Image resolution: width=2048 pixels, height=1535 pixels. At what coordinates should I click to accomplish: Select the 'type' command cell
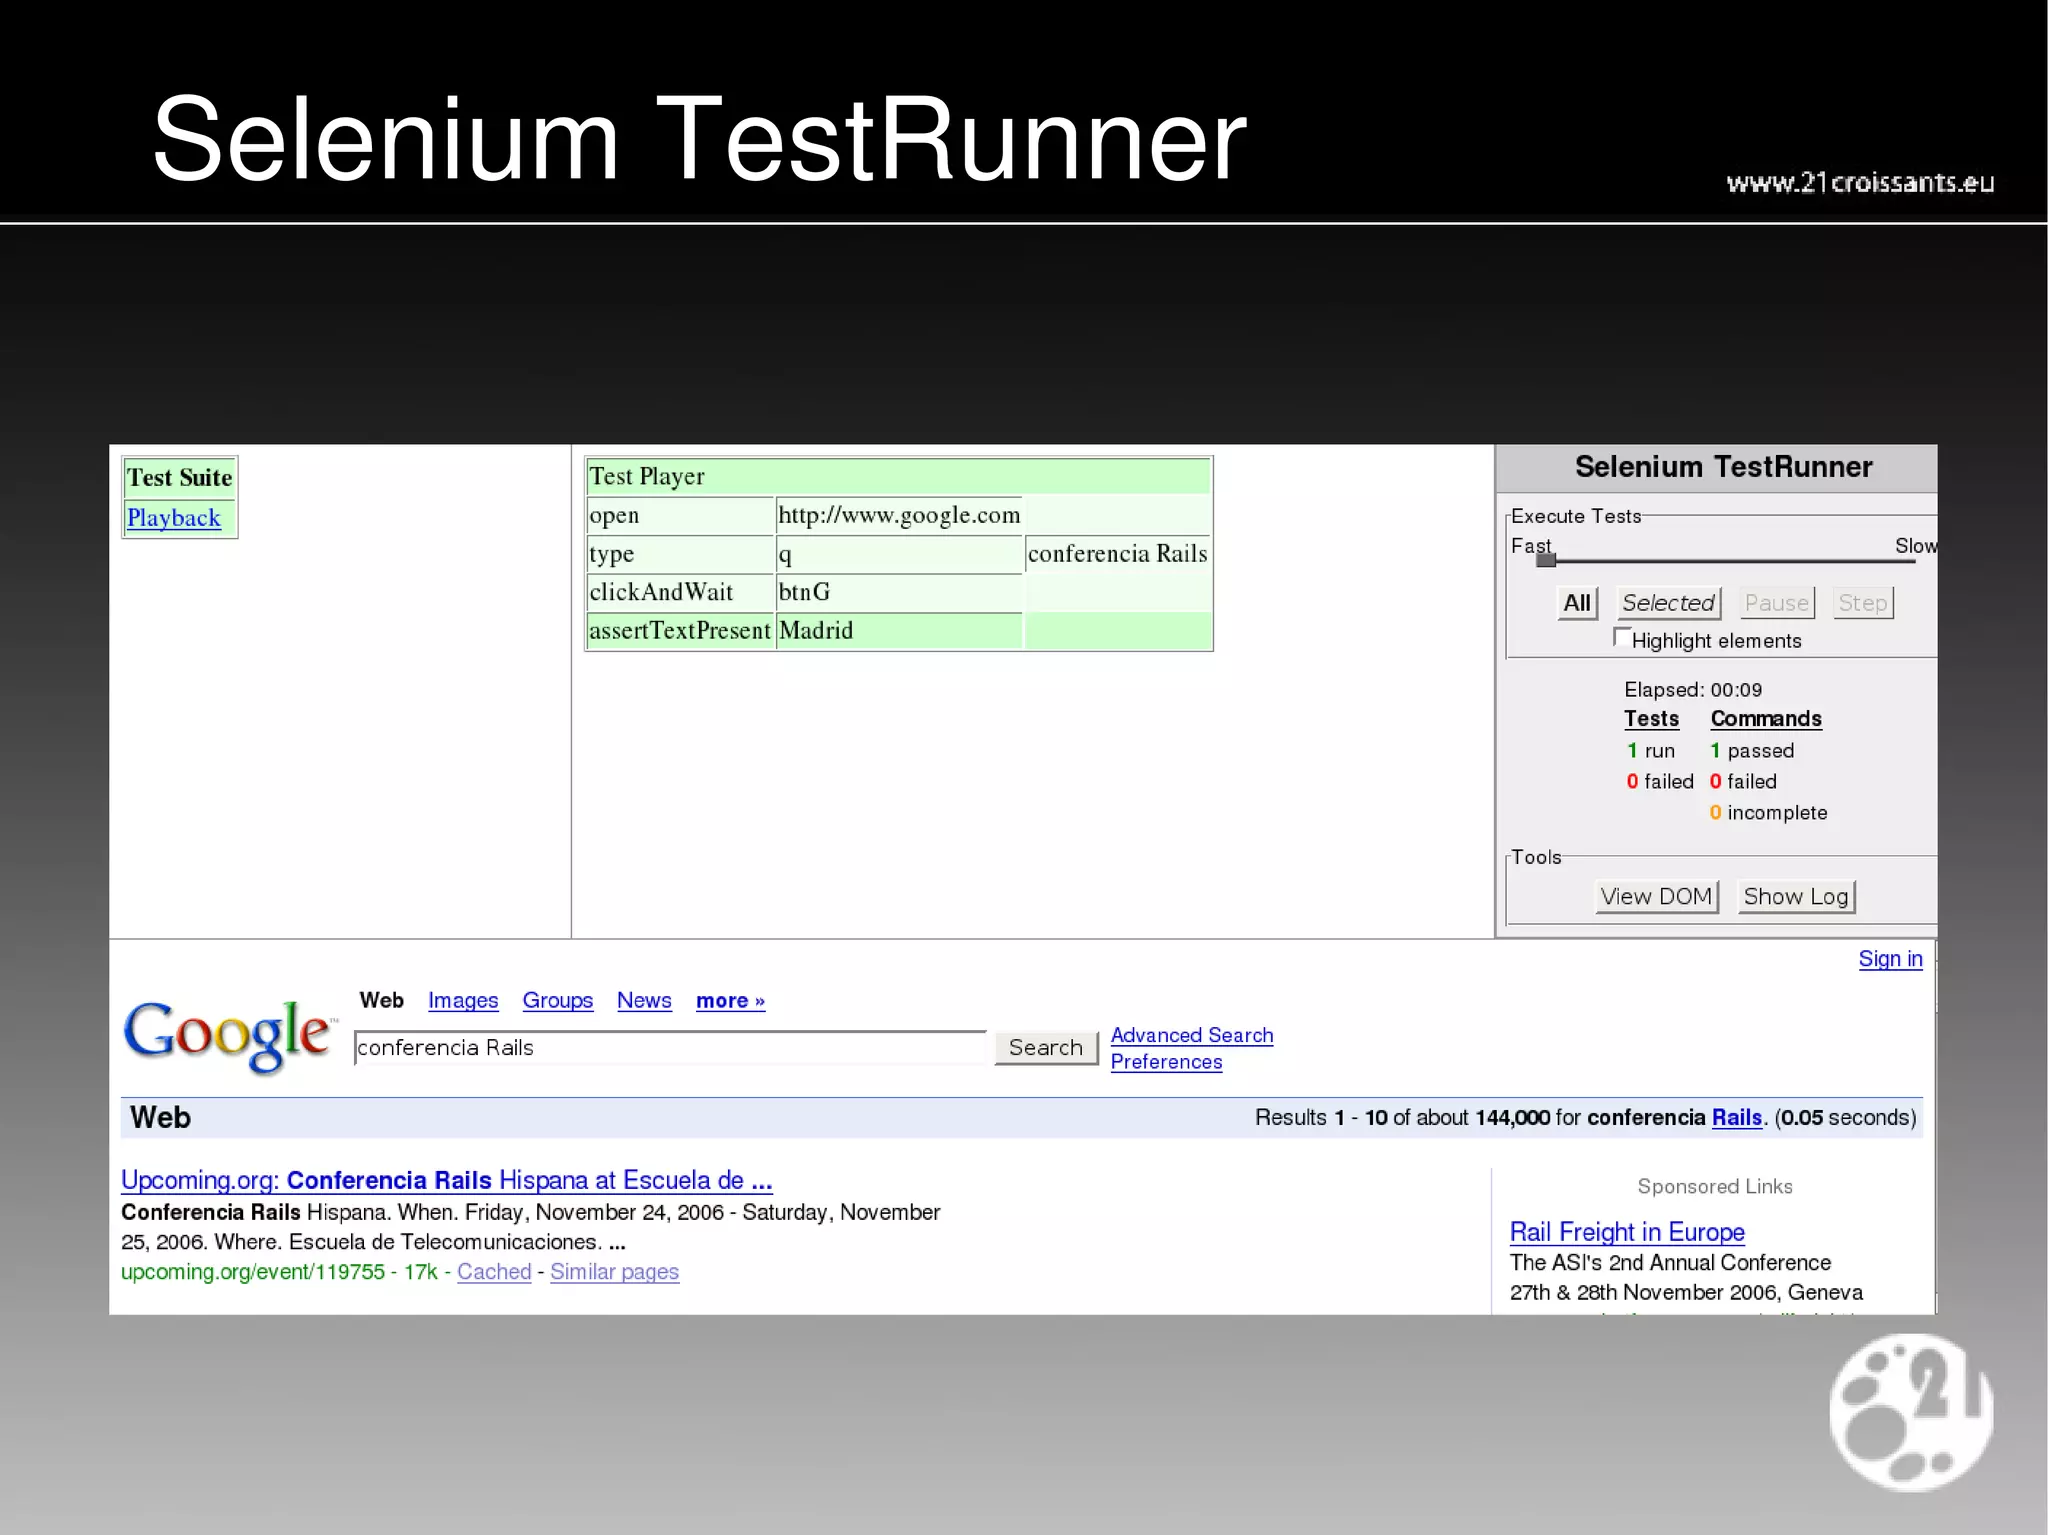[680, 554]
